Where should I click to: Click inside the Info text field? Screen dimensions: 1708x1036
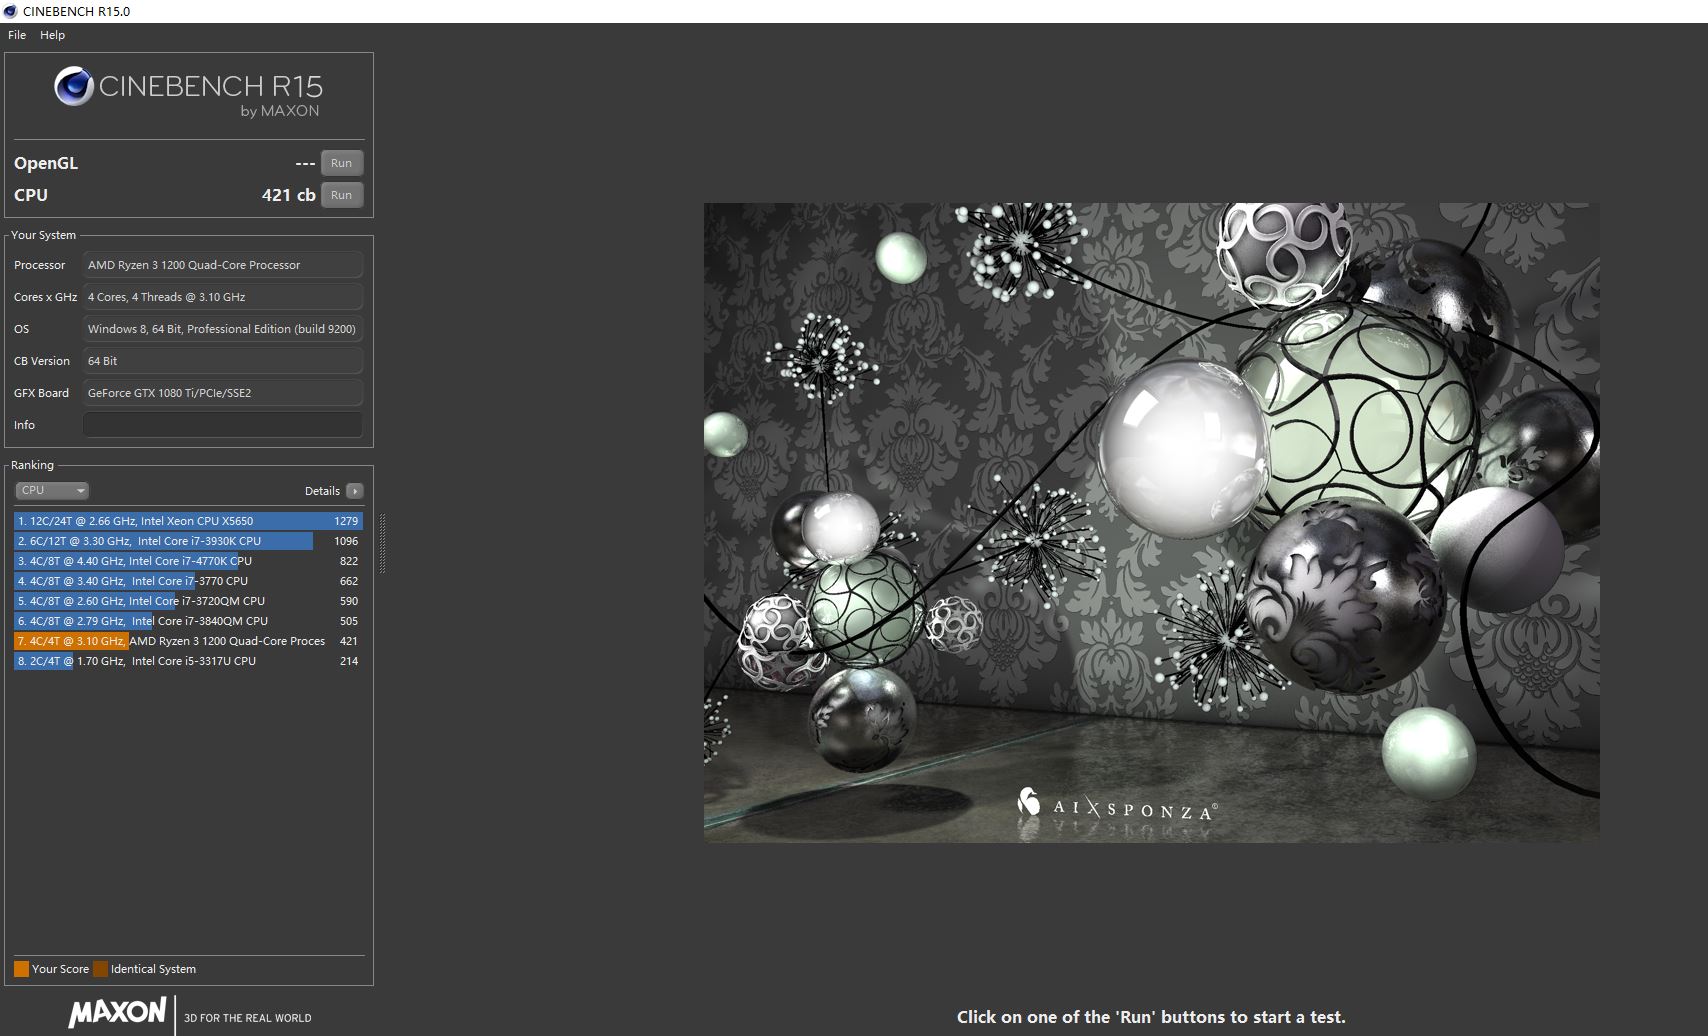(222, 425)
